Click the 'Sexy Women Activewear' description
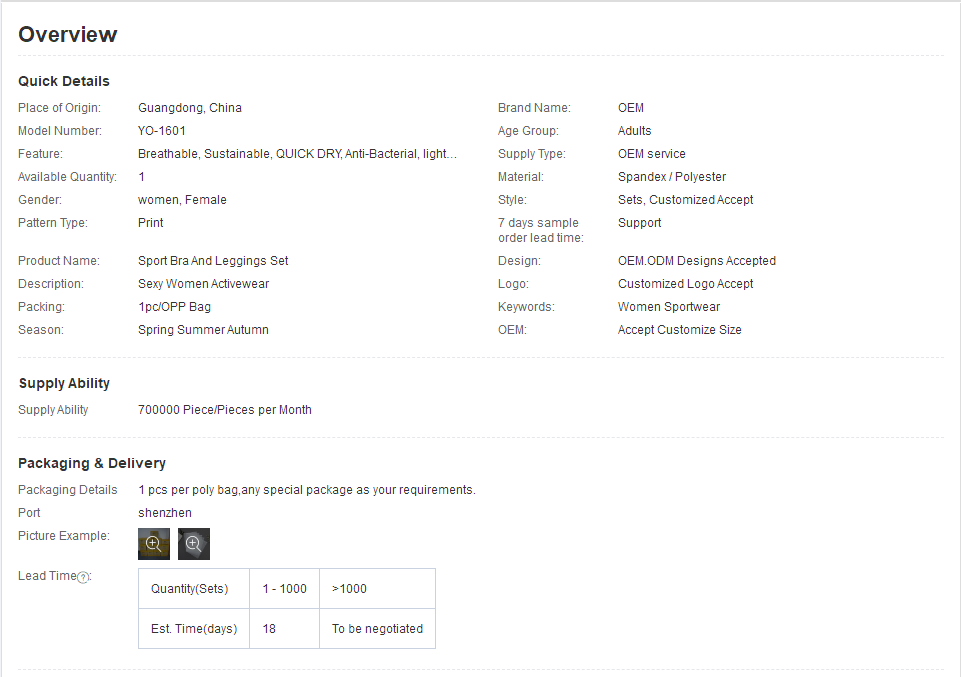 click(203, 284)
